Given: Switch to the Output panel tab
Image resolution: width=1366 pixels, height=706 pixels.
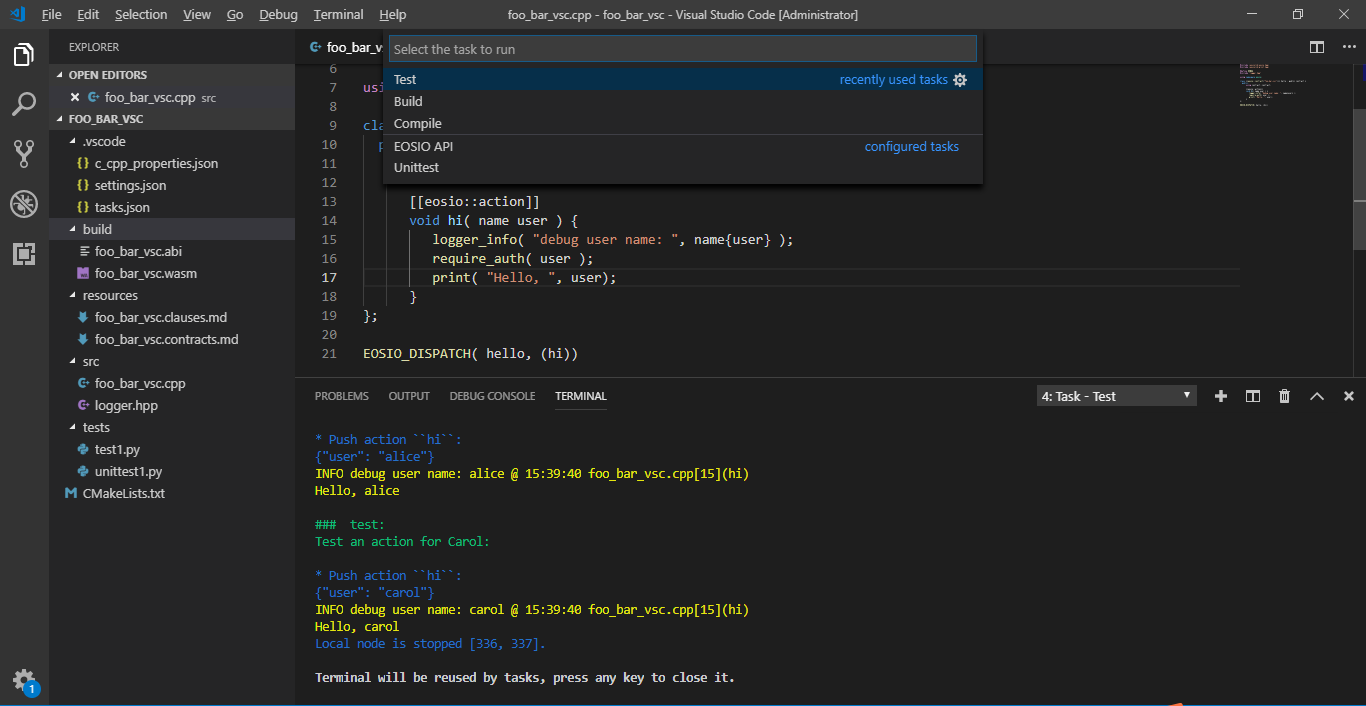Looking at the screenshot, I should [409, 396].
